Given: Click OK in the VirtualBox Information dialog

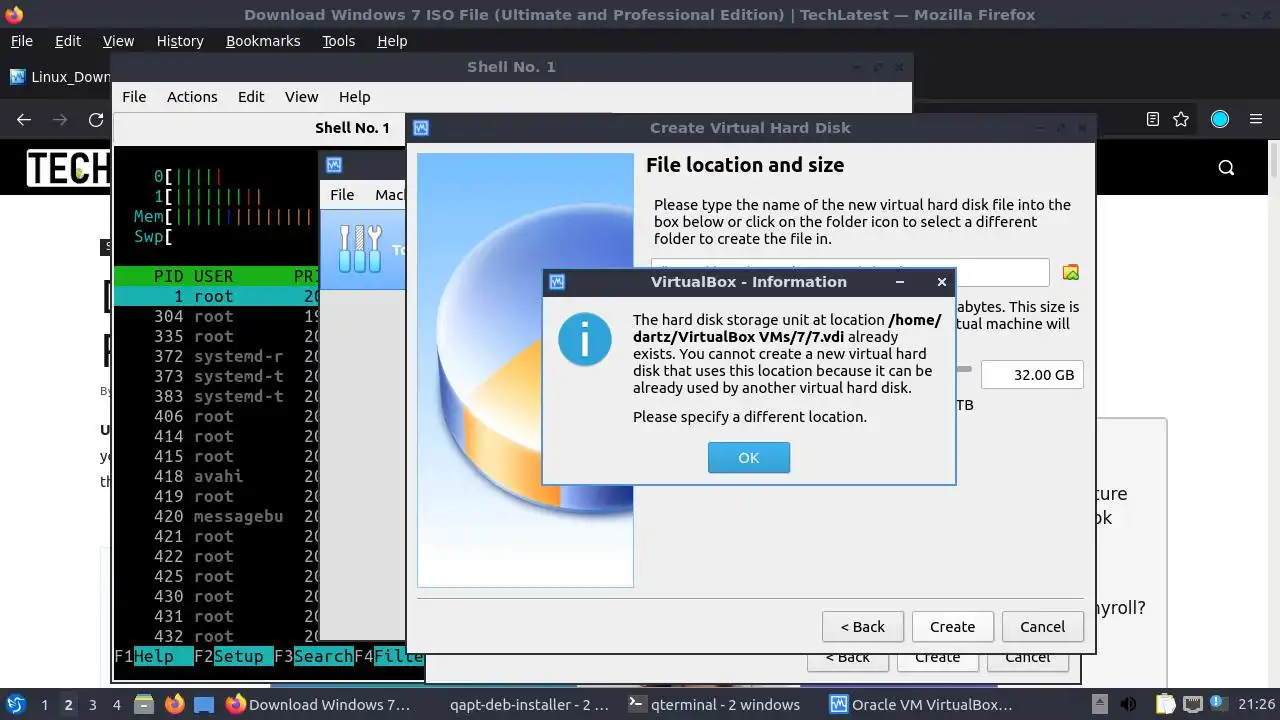Looking at the screenshot, I should pyautogui.click(x=748, y=457).
